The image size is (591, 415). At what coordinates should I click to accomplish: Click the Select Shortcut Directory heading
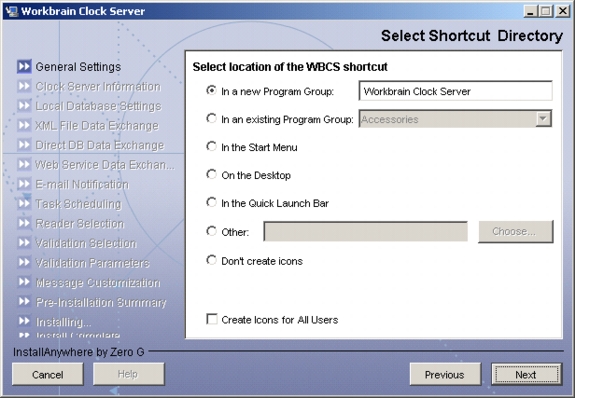point(472,36)
